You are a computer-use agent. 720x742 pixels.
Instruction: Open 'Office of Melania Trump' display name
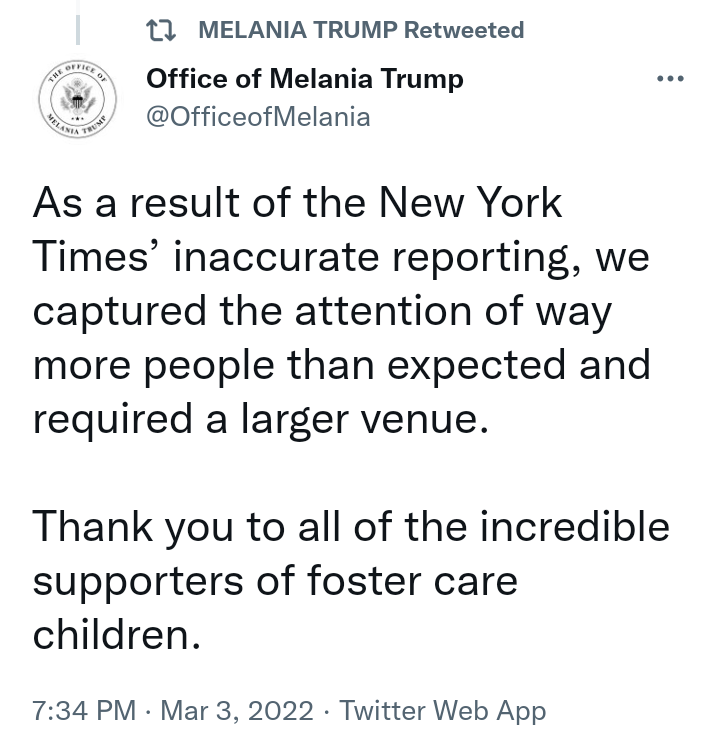305,79
